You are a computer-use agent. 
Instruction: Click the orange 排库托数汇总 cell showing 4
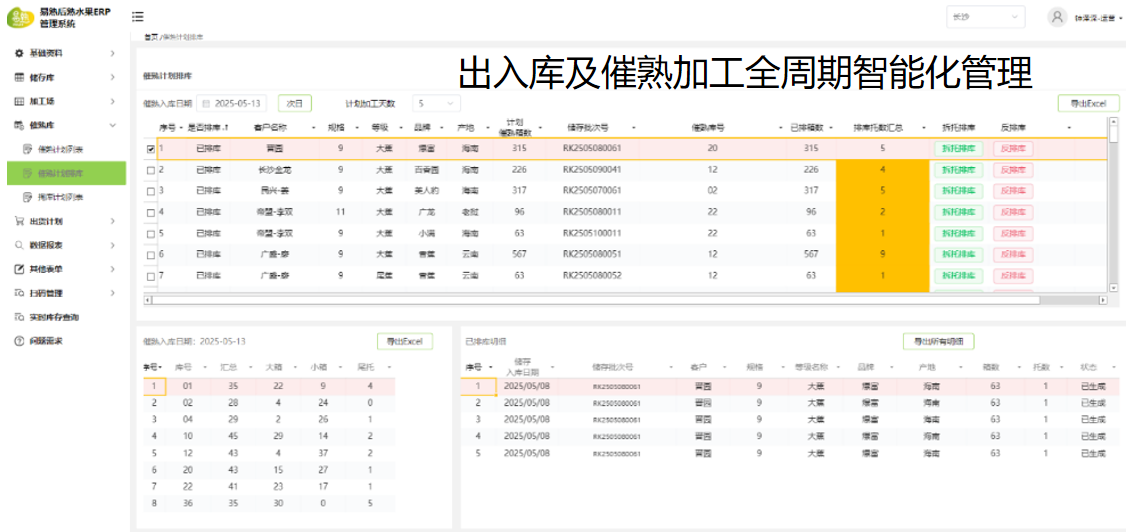pyautogui.click(x=882, y=170)
